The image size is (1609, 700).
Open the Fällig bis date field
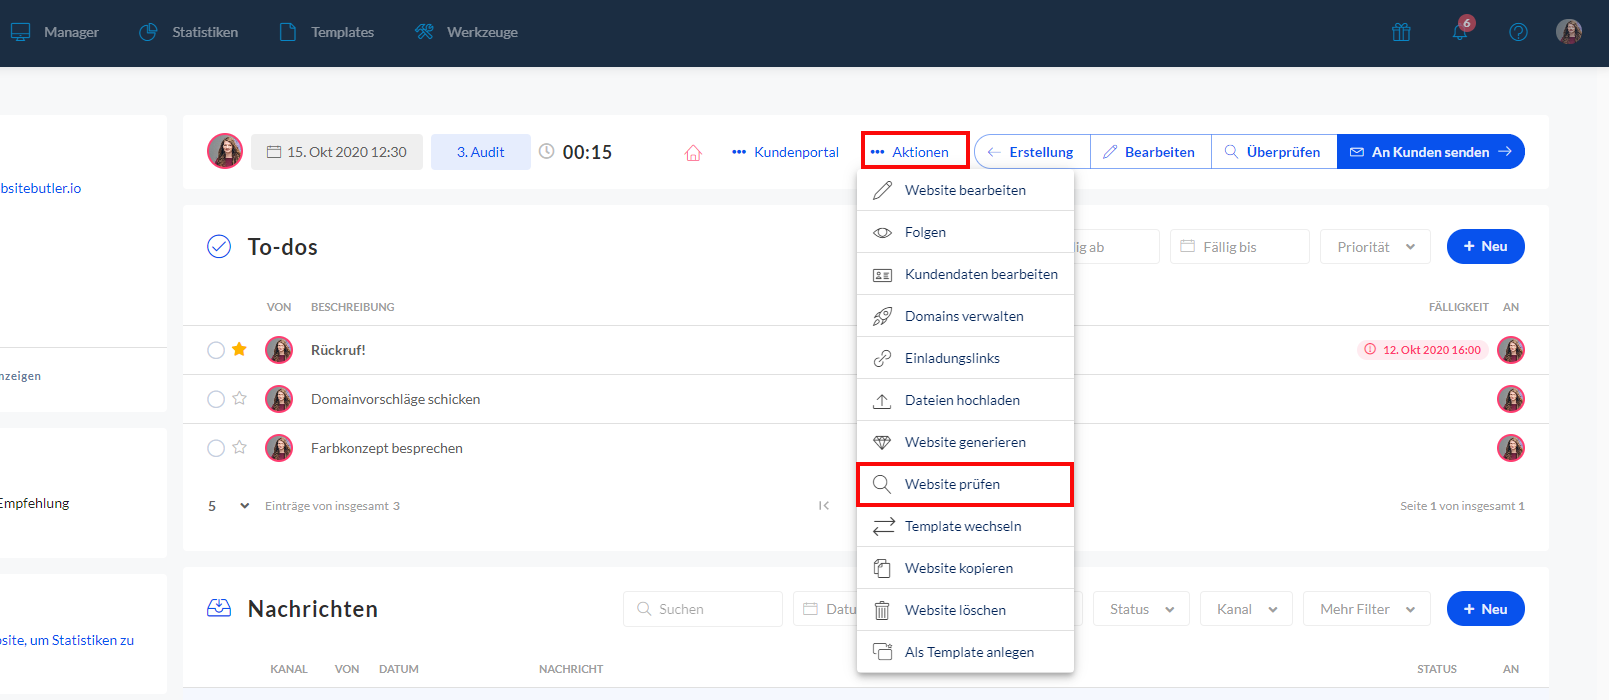point(1240,247)
